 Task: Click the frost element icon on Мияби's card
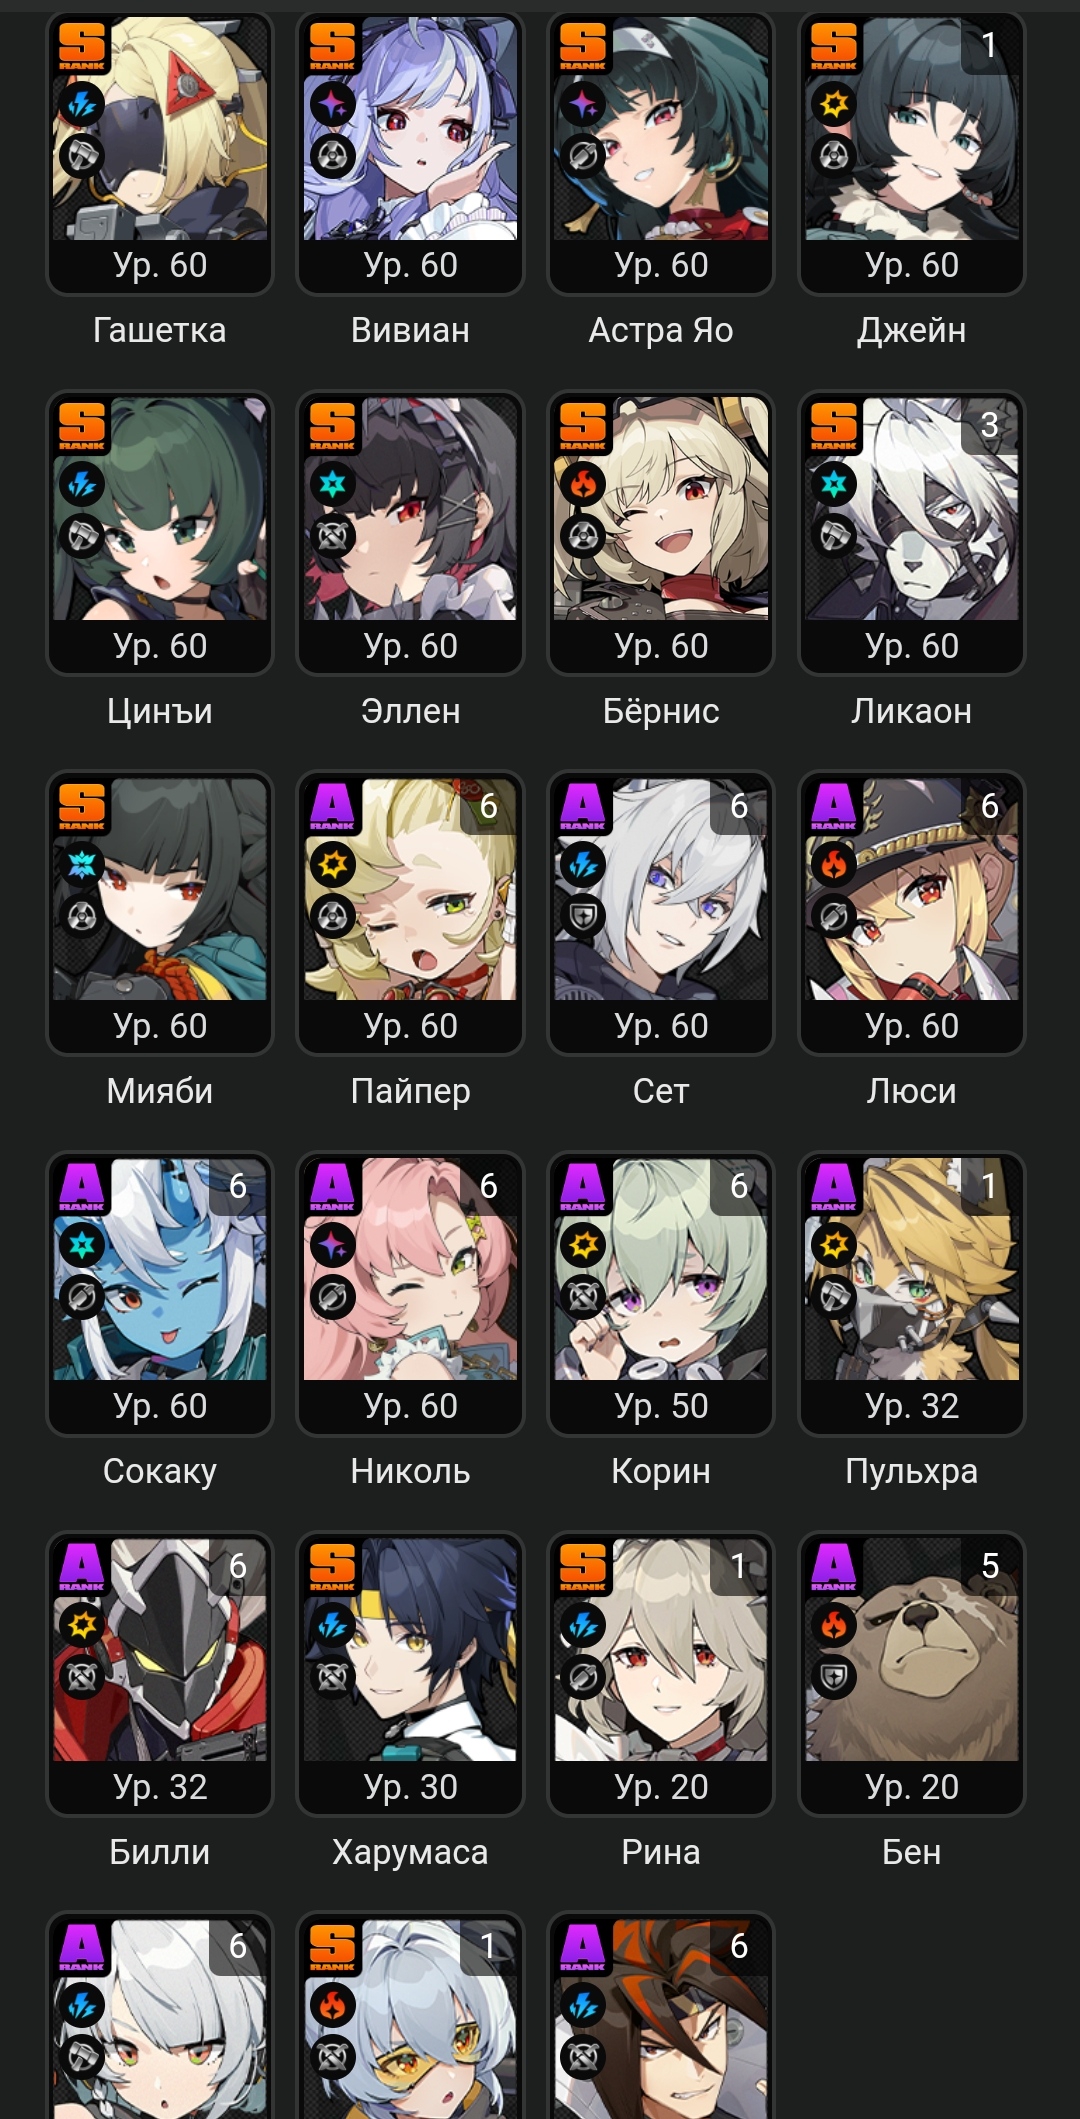[x=82, y=864]
